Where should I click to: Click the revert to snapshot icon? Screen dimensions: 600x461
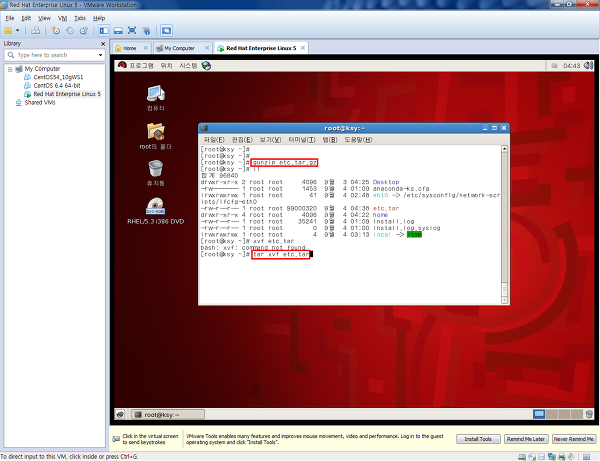(x=70, y=31)
